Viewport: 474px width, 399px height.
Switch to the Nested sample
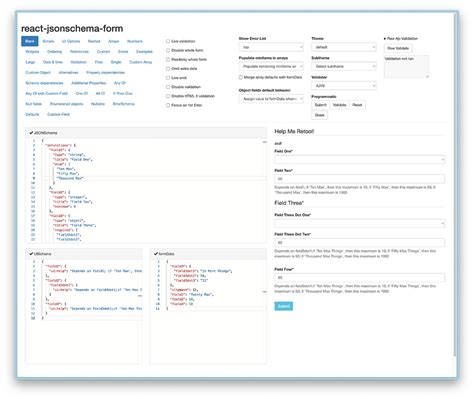94,41
